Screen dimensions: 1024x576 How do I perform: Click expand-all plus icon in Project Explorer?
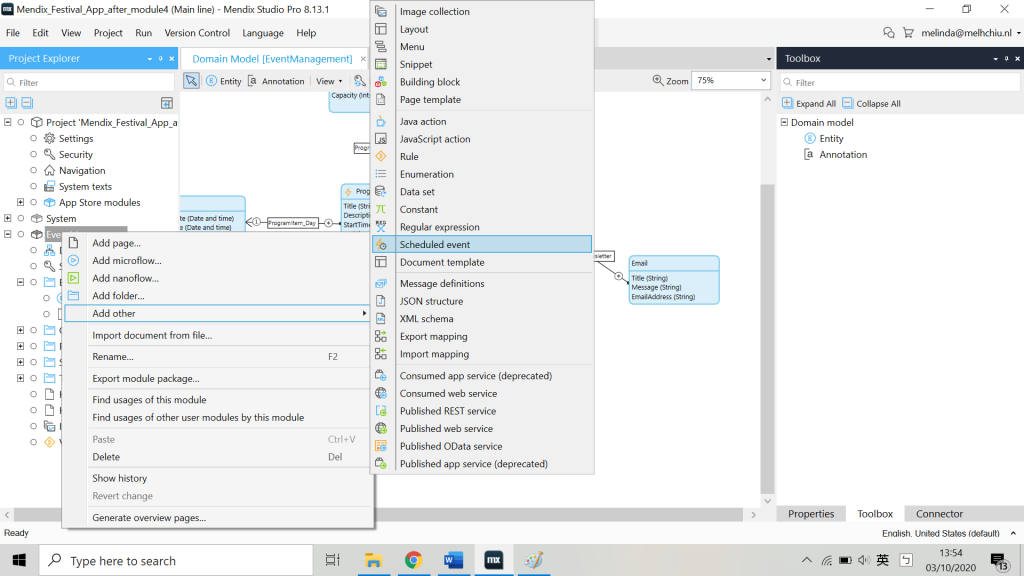click(x=11, y=103)
